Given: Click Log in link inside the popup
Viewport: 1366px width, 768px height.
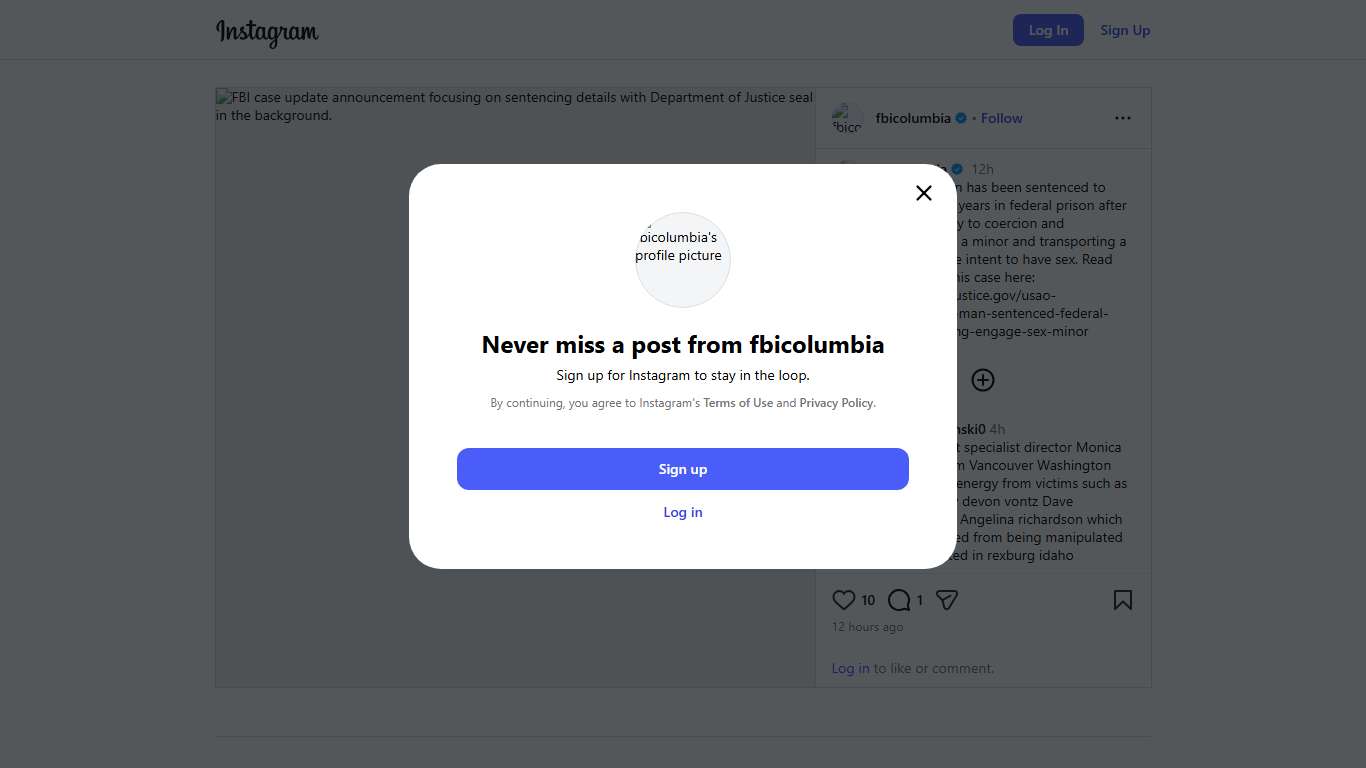Looking at the screenshot, I should click(x=683, y=512).
